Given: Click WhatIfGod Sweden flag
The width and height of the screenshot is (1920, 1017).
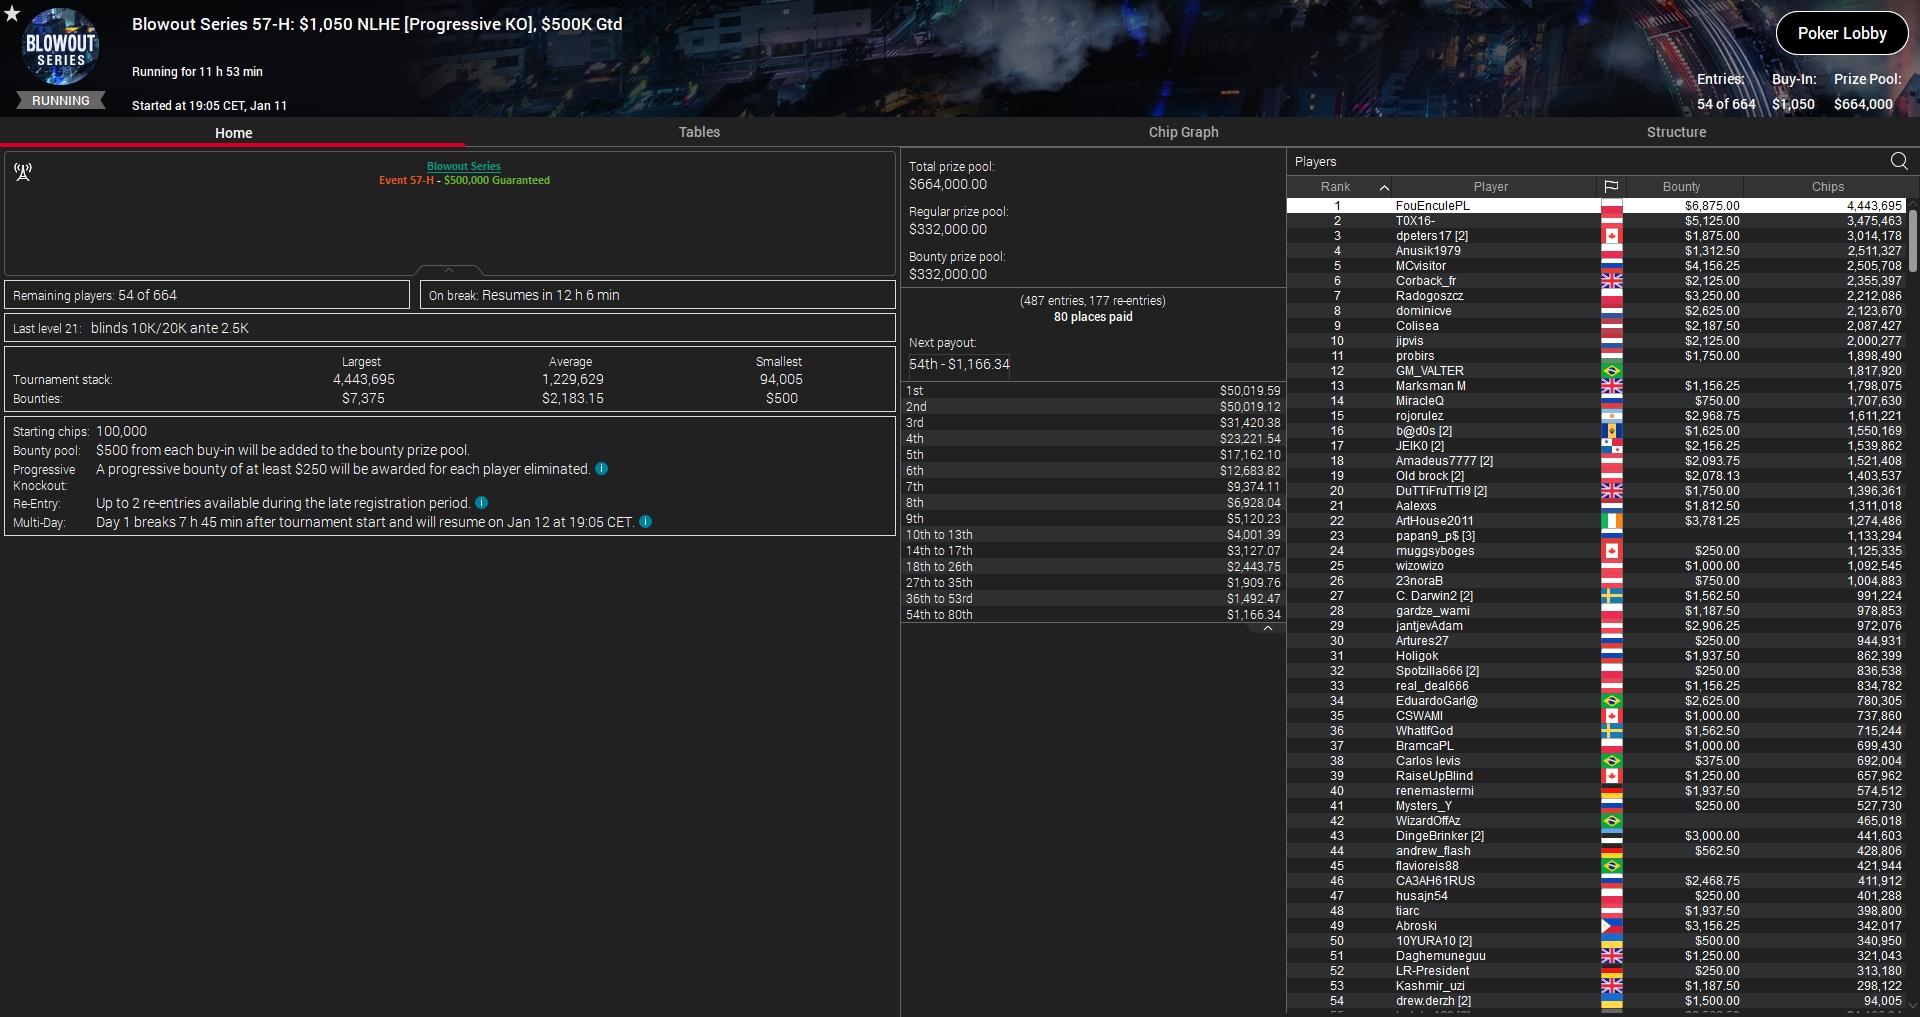Looking at the screenshot, I should [1612, 731].
